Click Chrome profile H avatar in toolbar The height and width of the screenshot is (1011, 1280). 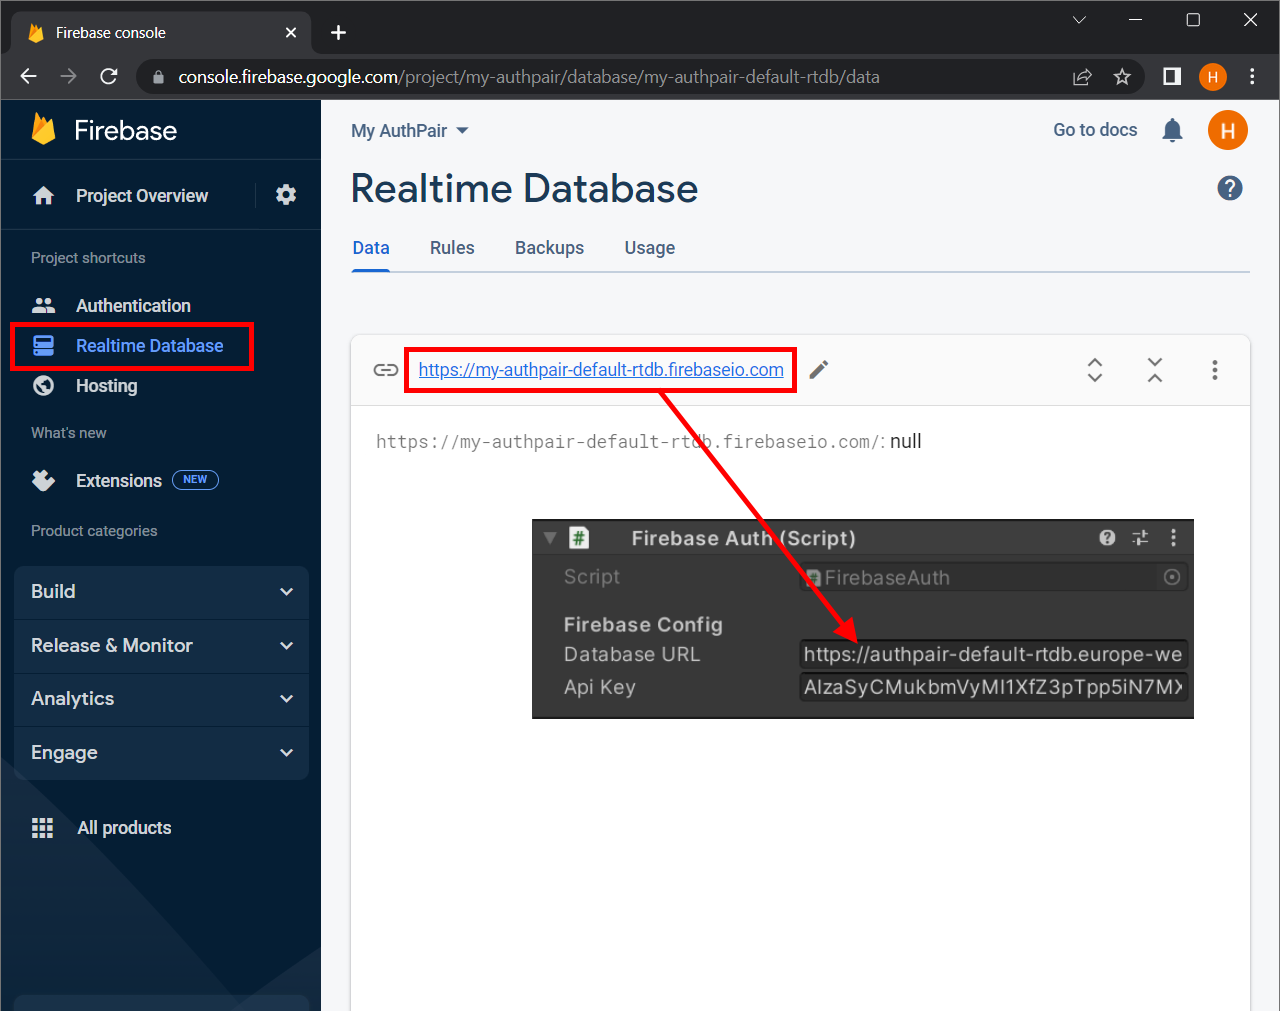click(x=1212, y=77)
